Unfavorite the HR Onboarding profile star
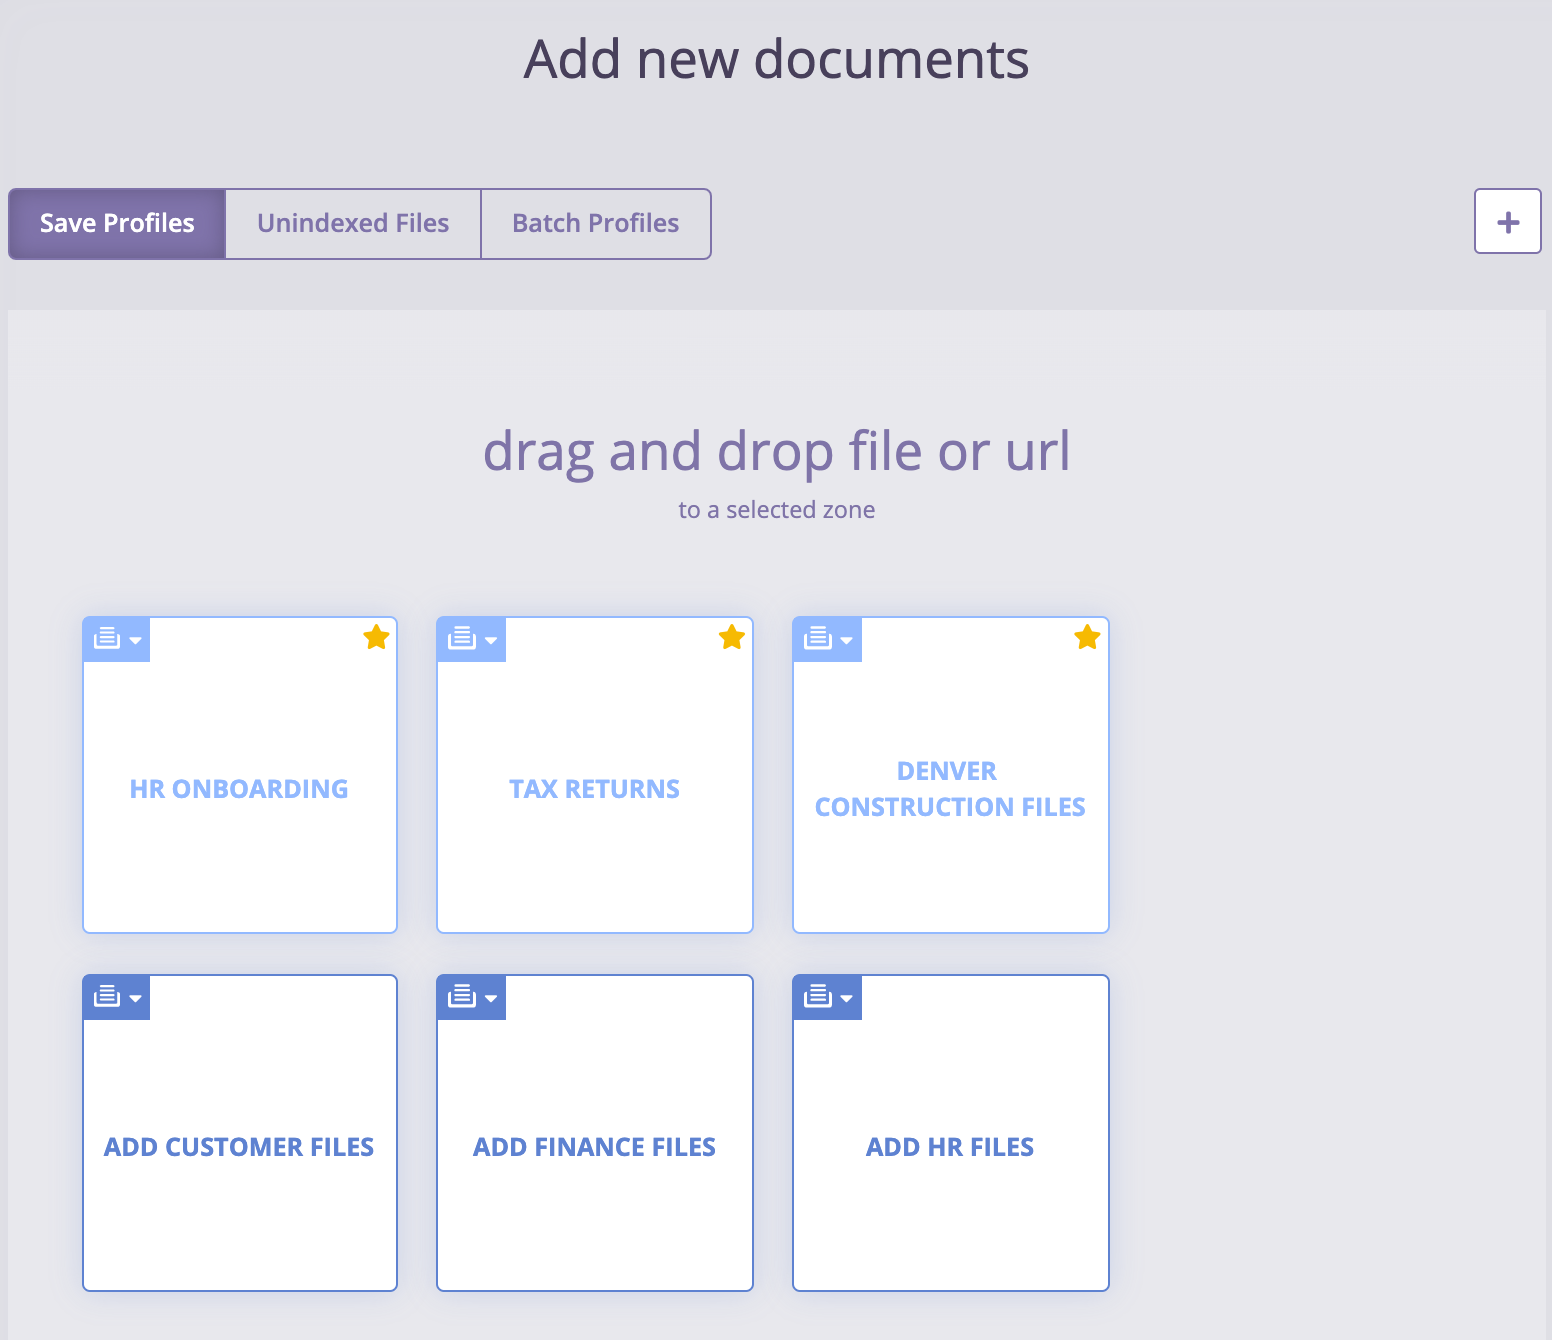Screen dimensions: 1552x1340 click(376, 636)
